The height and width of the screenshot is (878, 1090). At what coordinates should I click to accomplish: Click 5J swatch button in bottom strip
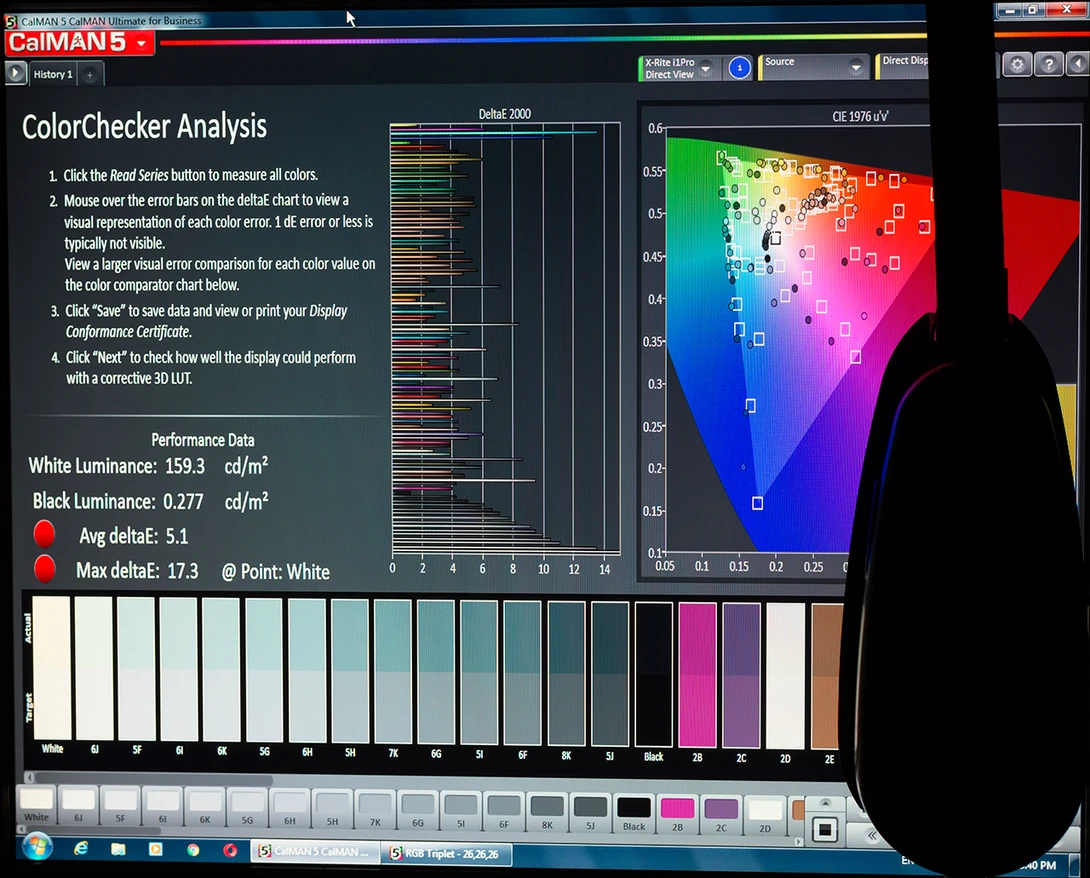coord(590,814)
